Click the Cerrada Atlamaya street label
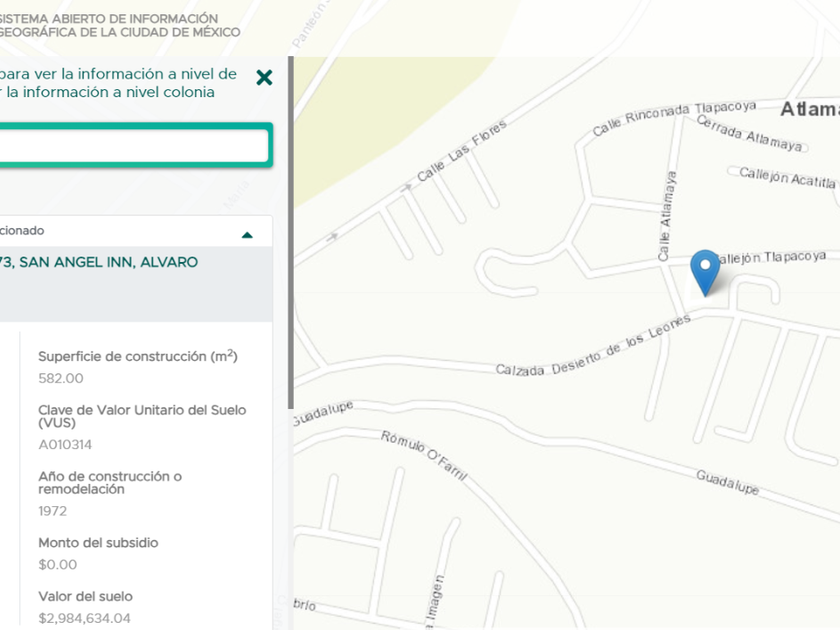 pyautogui.click(x=749, y=133)
